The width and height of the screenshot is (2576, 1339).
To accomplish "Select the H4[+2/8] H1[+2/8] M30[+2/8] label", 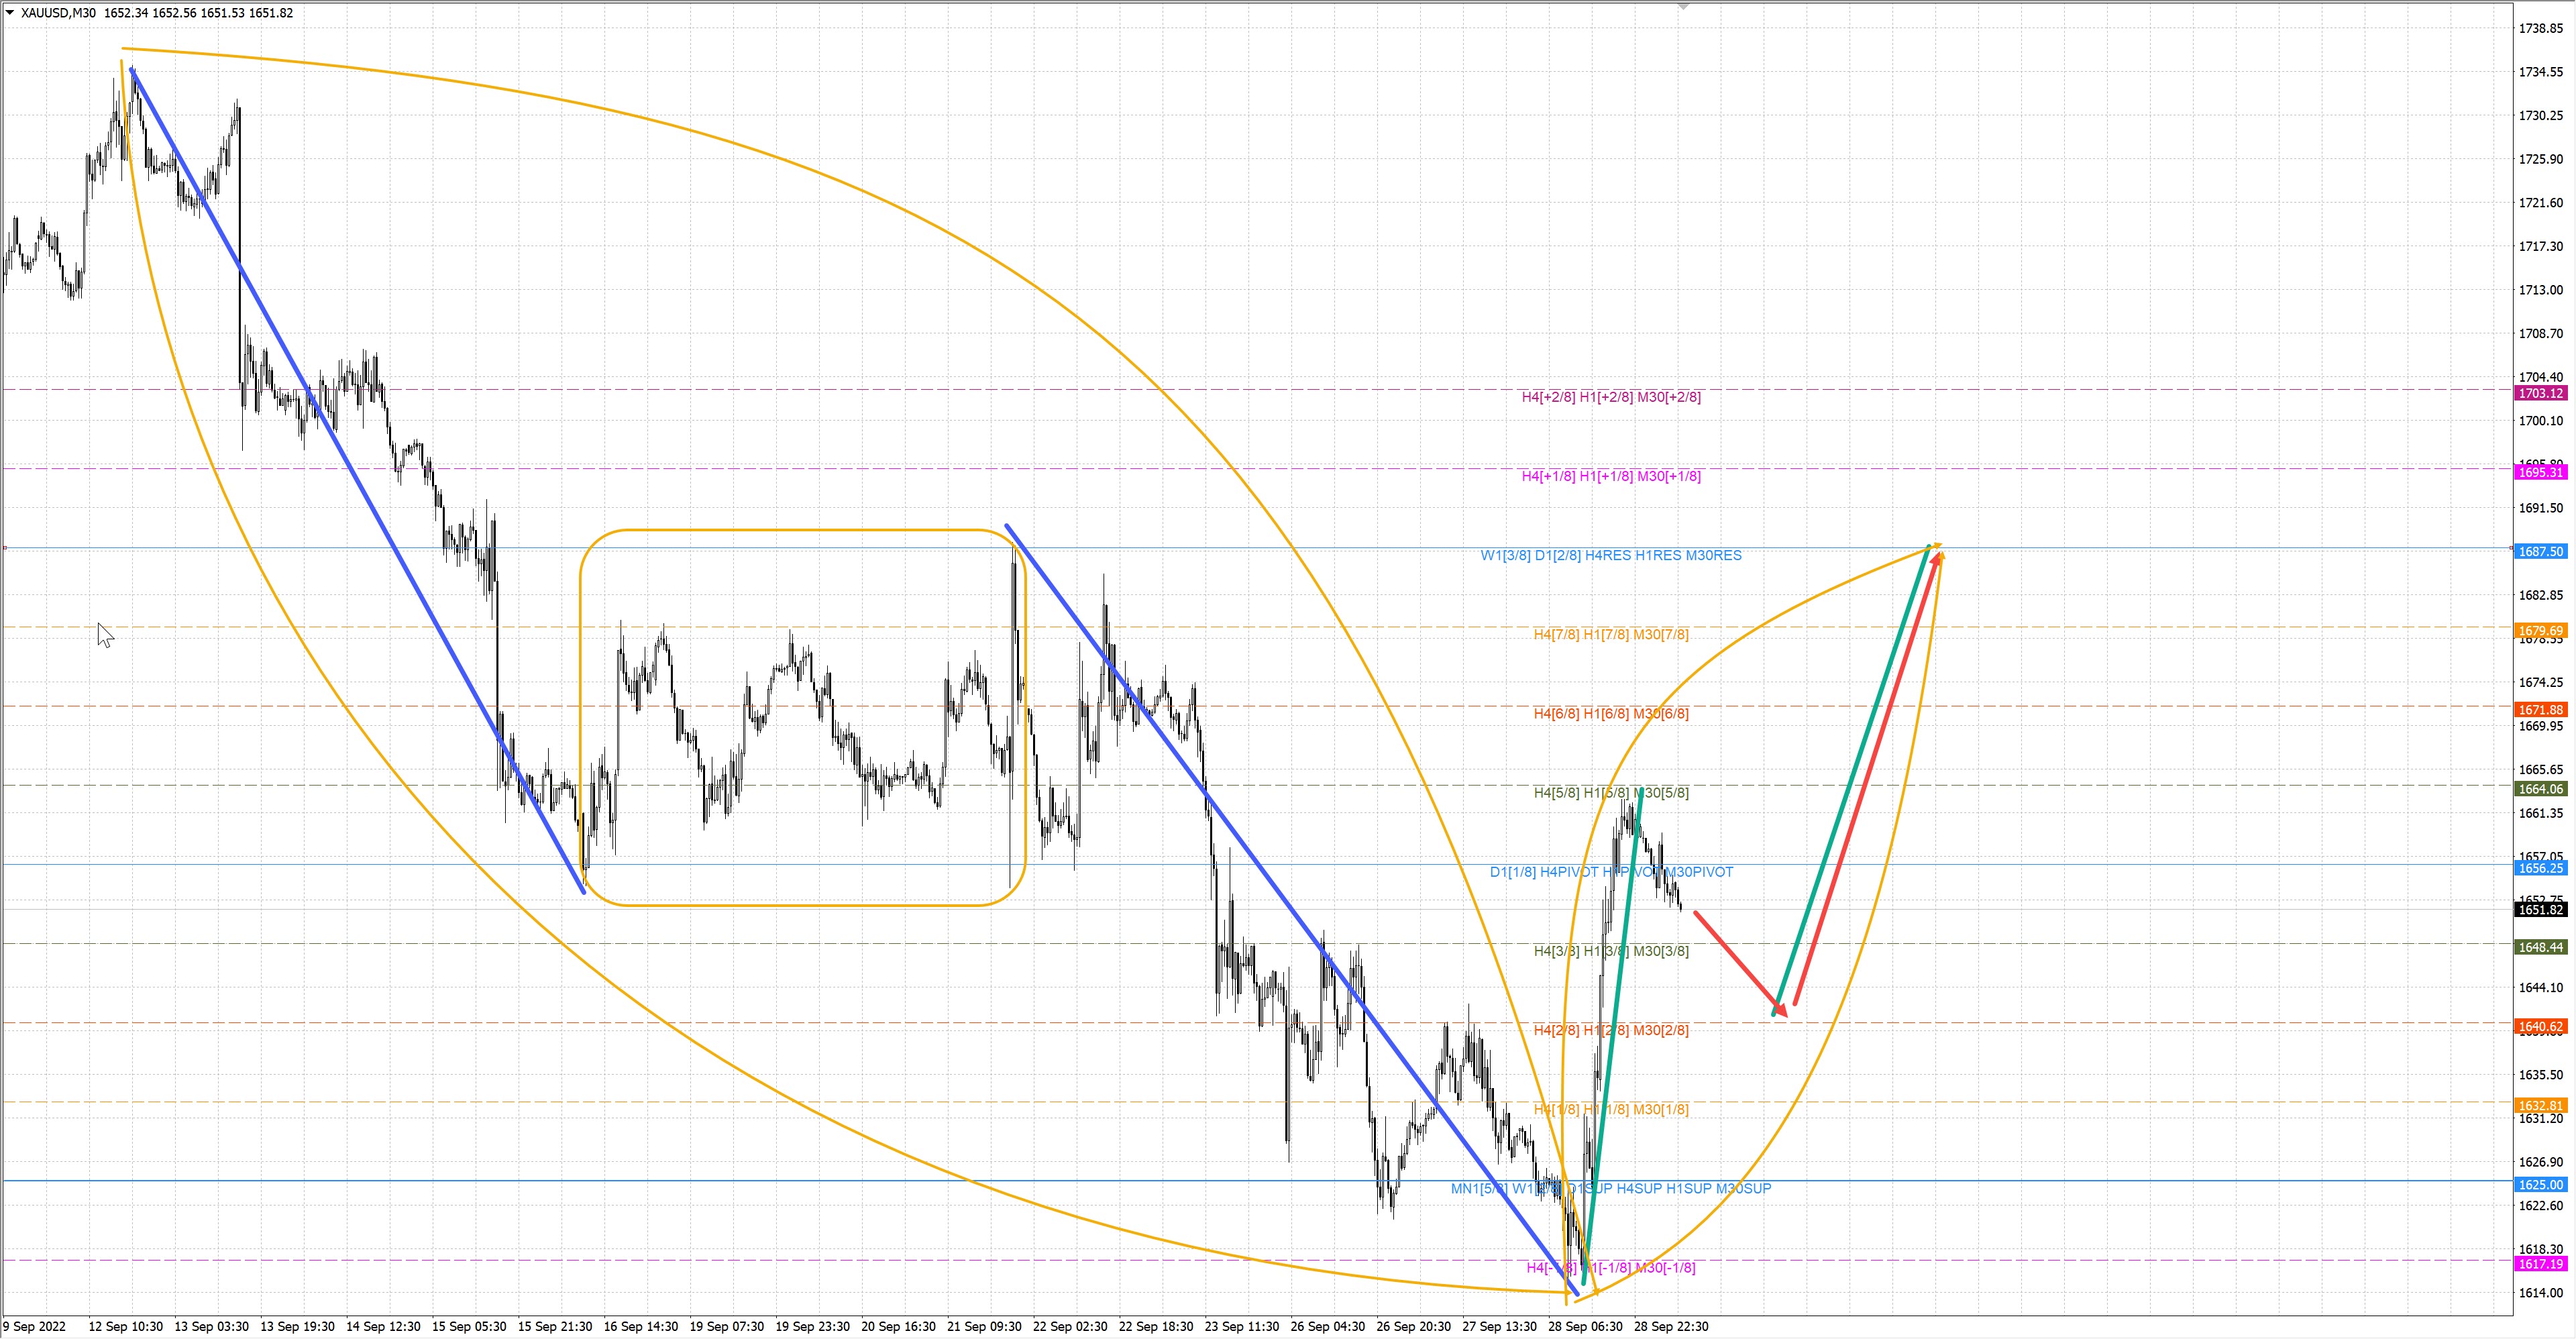I will point(1610,397).
